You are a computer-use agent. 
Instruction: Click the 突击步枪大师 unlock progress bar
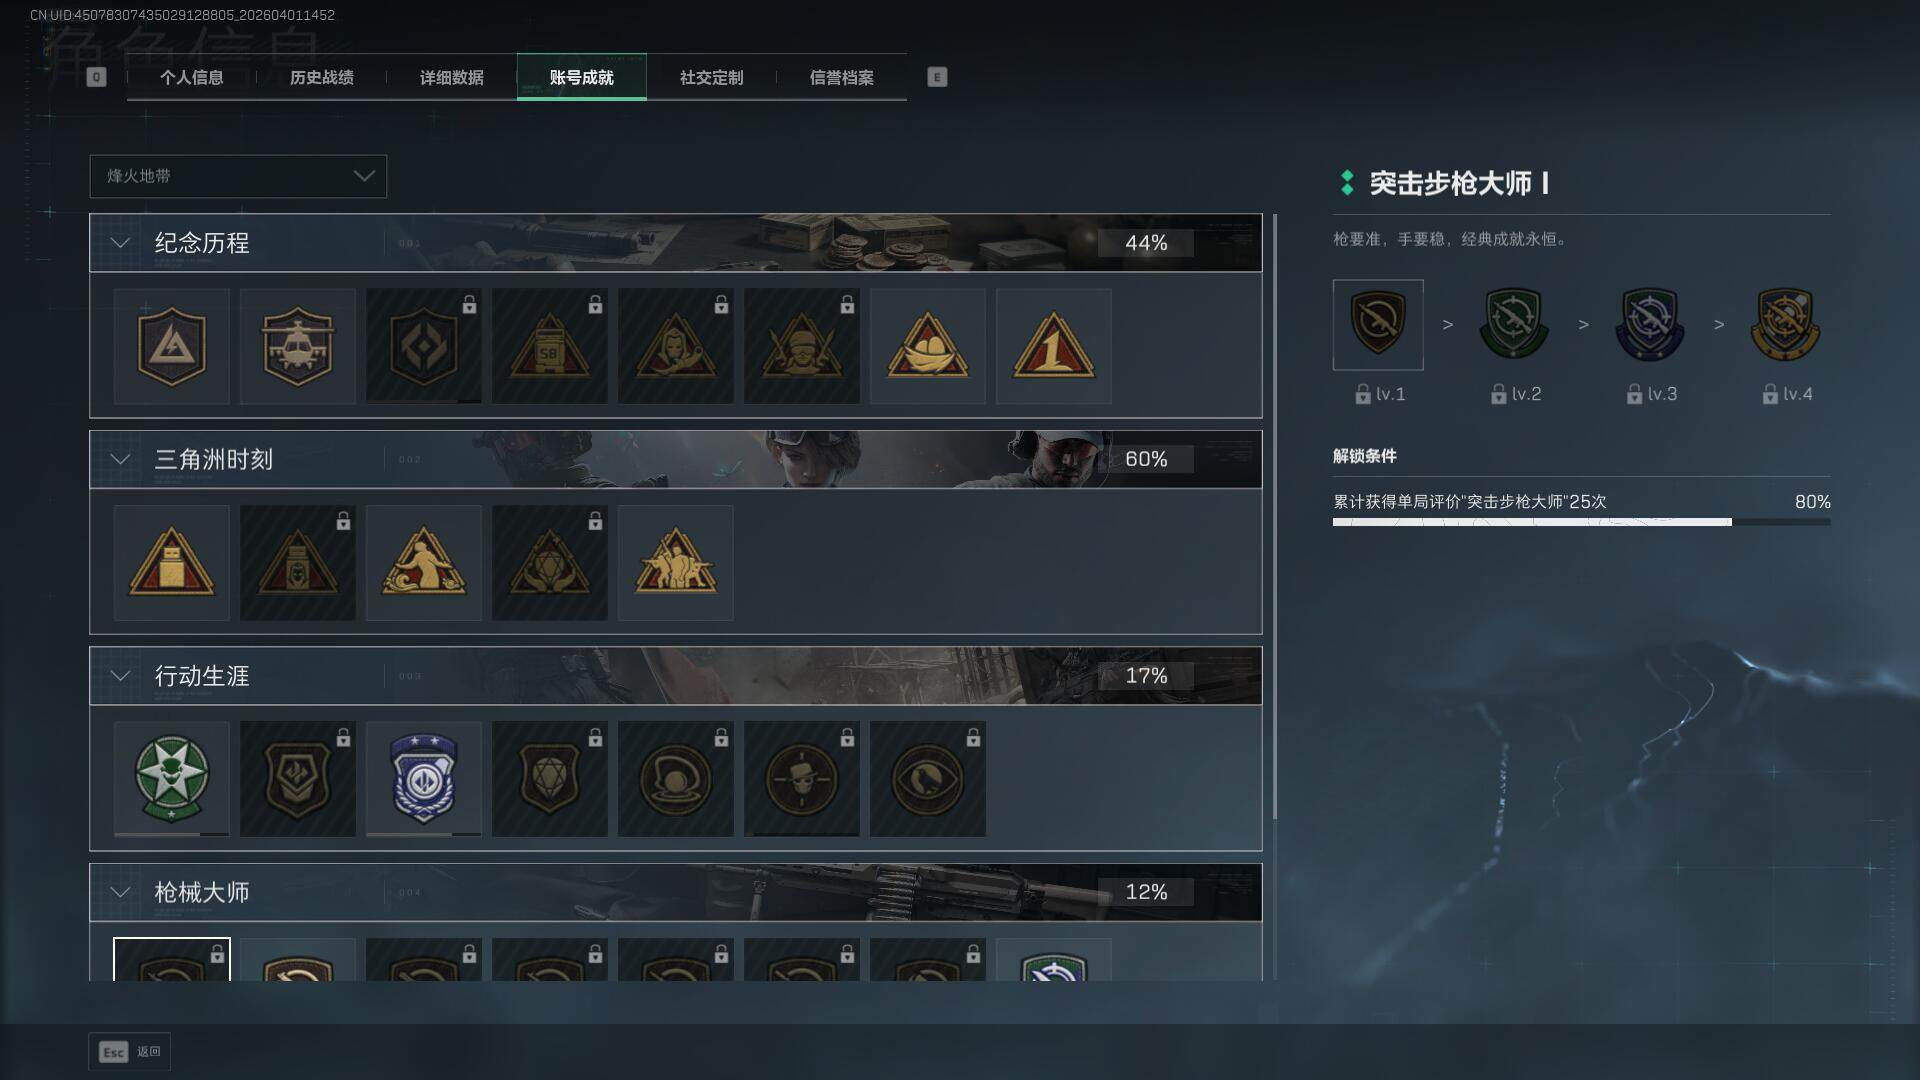tap(1581, 521)
